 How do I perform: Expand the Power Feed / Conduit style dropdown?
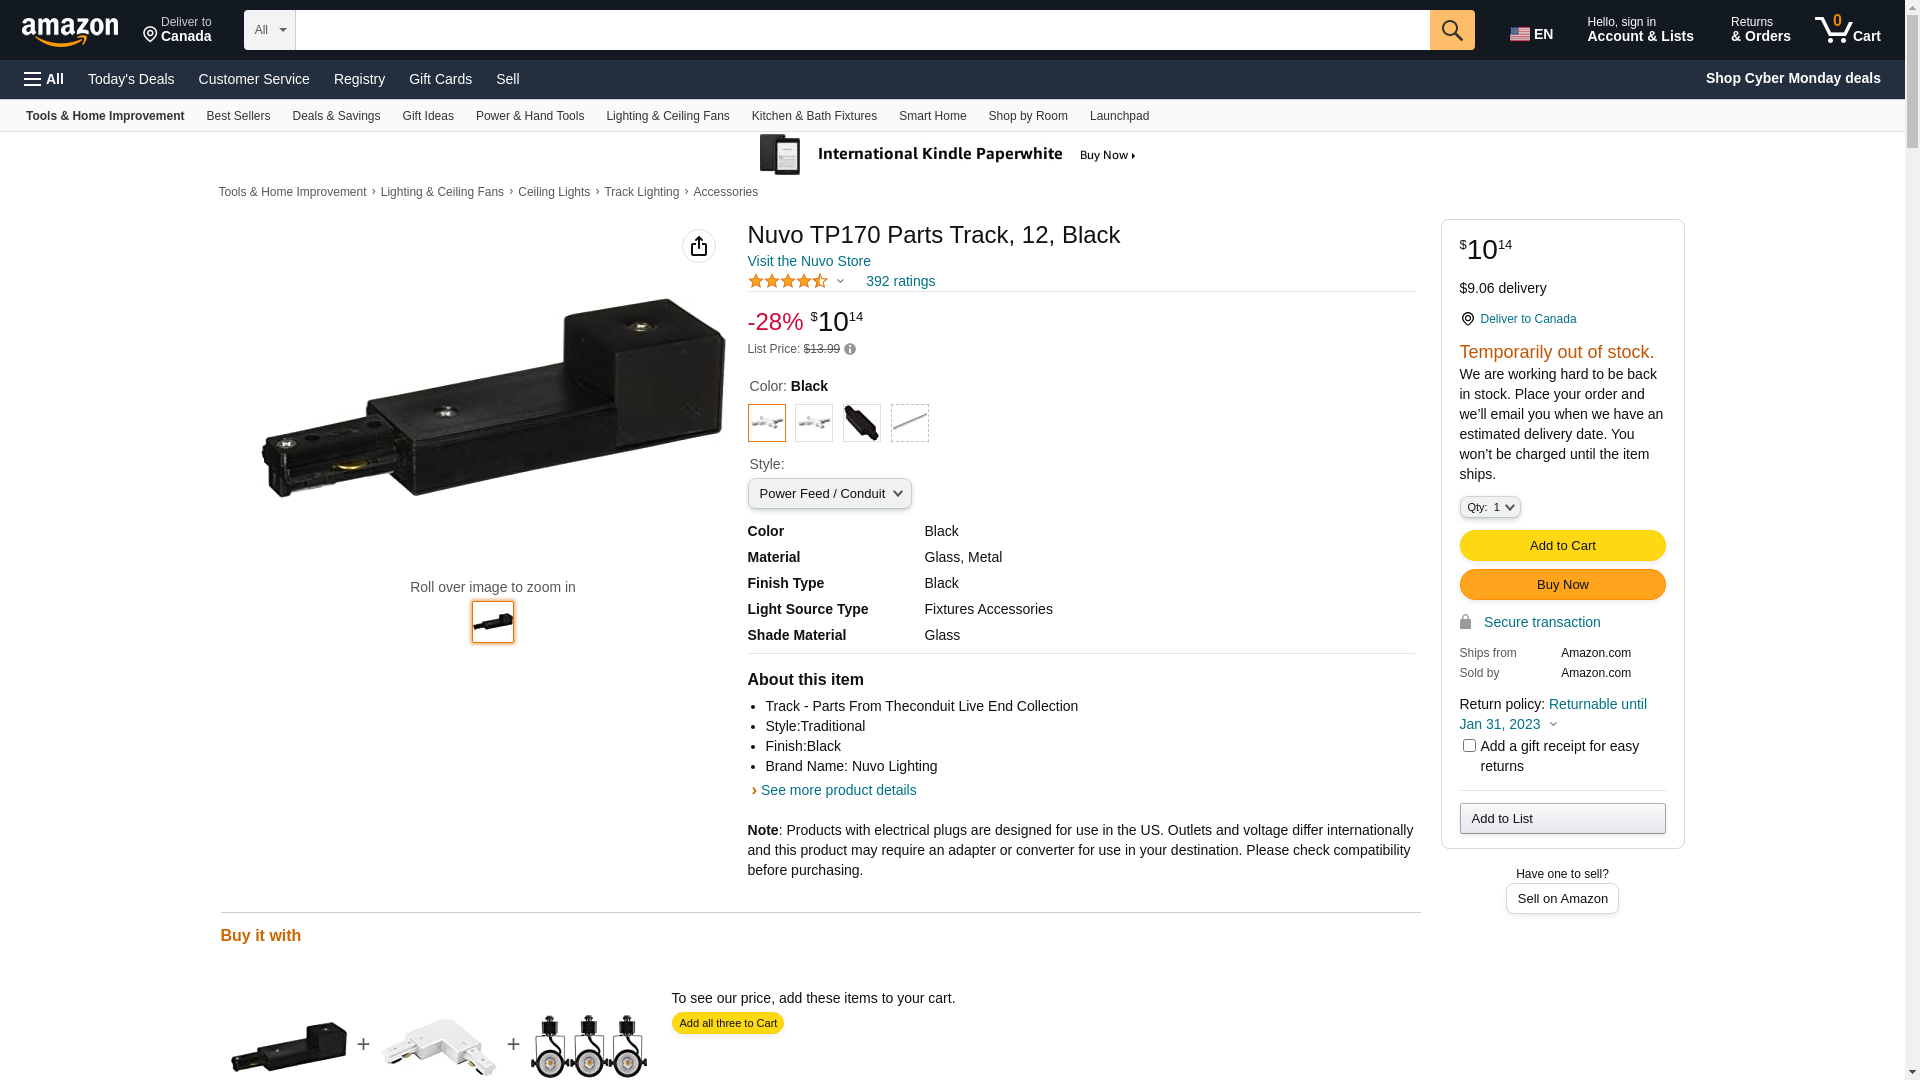coord(829,494)
